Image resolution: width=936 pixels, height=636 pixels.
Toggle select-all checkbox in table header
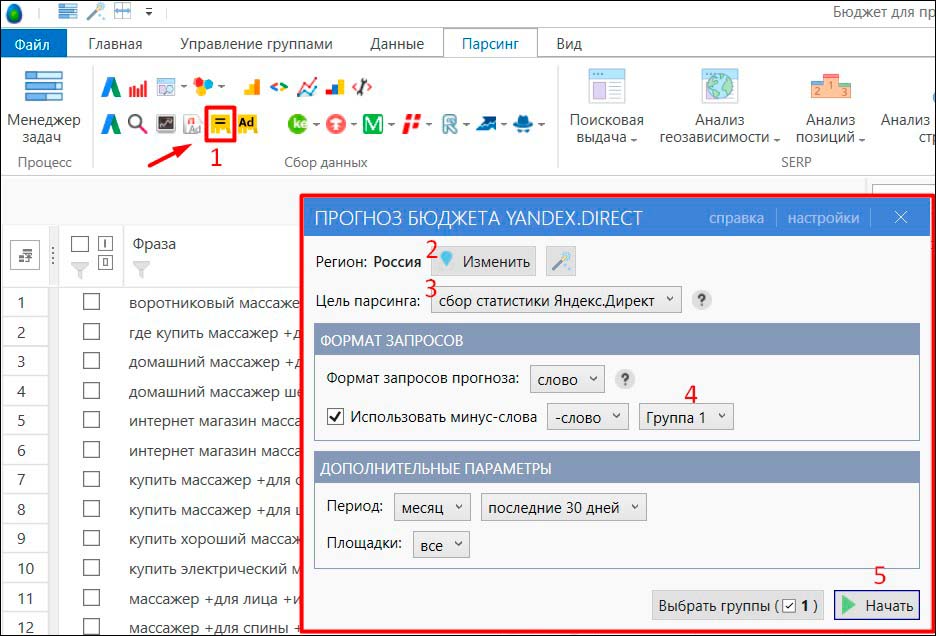[x=79, y=244]
